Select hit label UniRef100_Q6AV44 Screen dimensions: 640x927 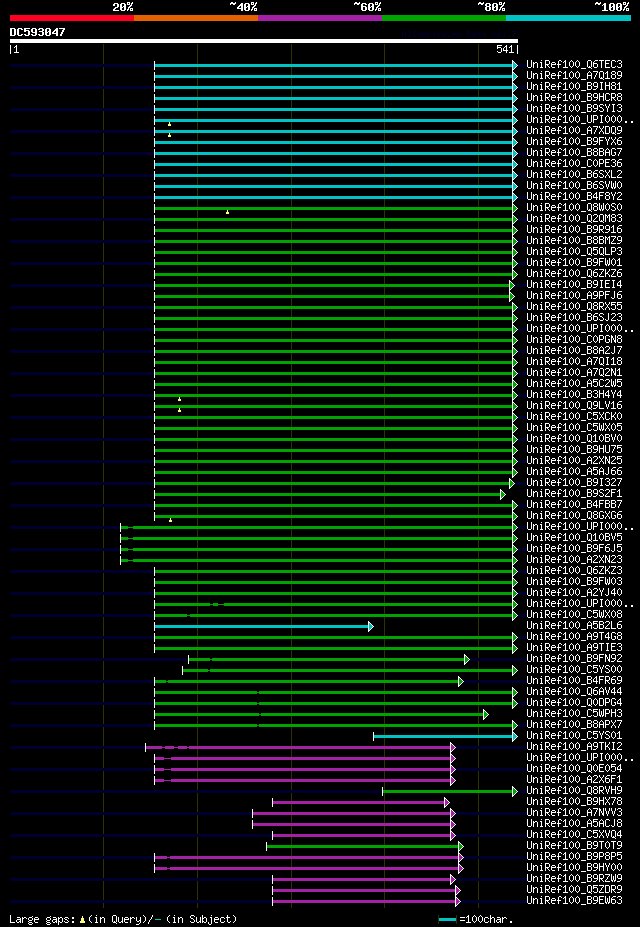tap(574, 692)
